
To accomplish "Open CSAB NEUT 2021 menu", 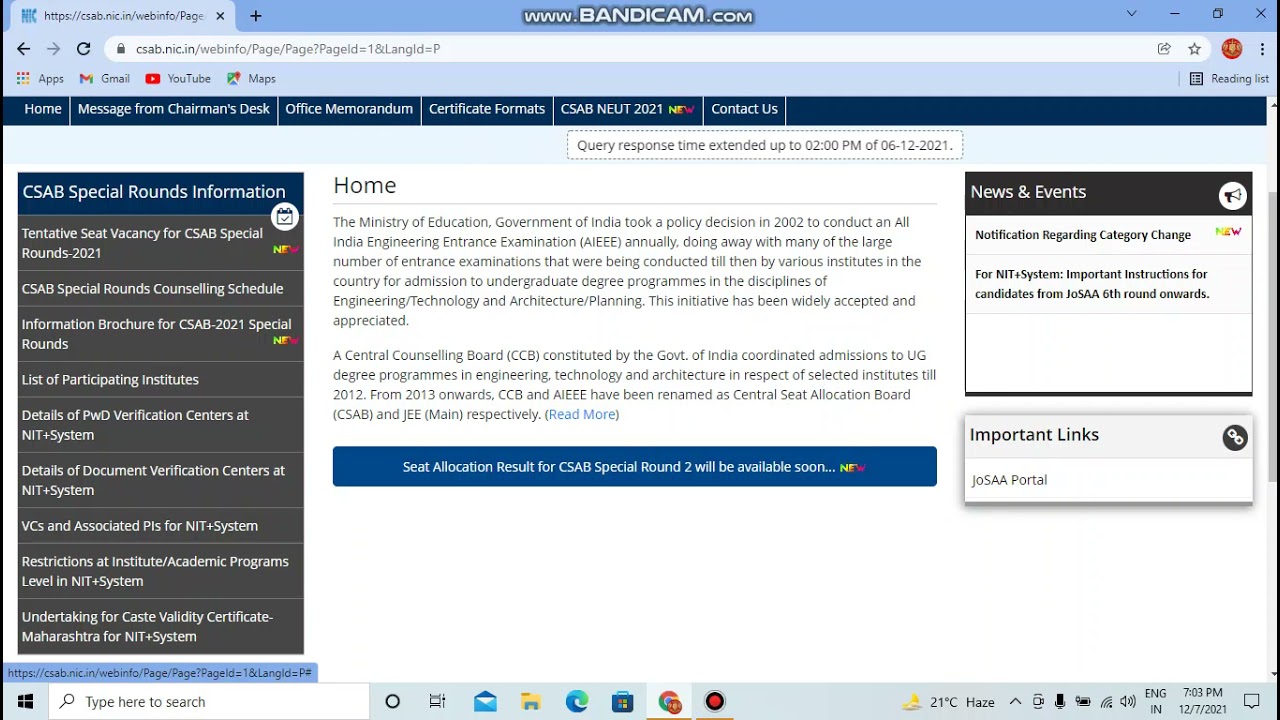I will click(627, 109).
